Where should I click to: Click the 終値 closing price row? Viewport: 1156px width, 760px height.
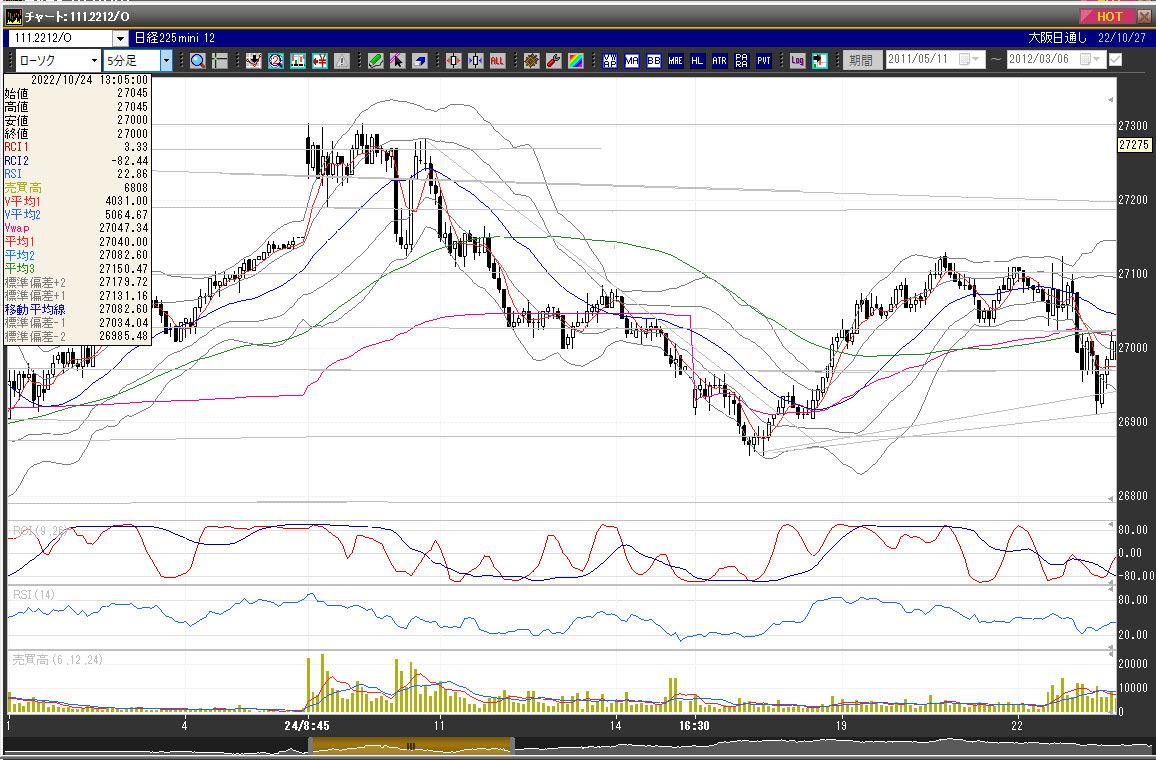coord(77,133)
